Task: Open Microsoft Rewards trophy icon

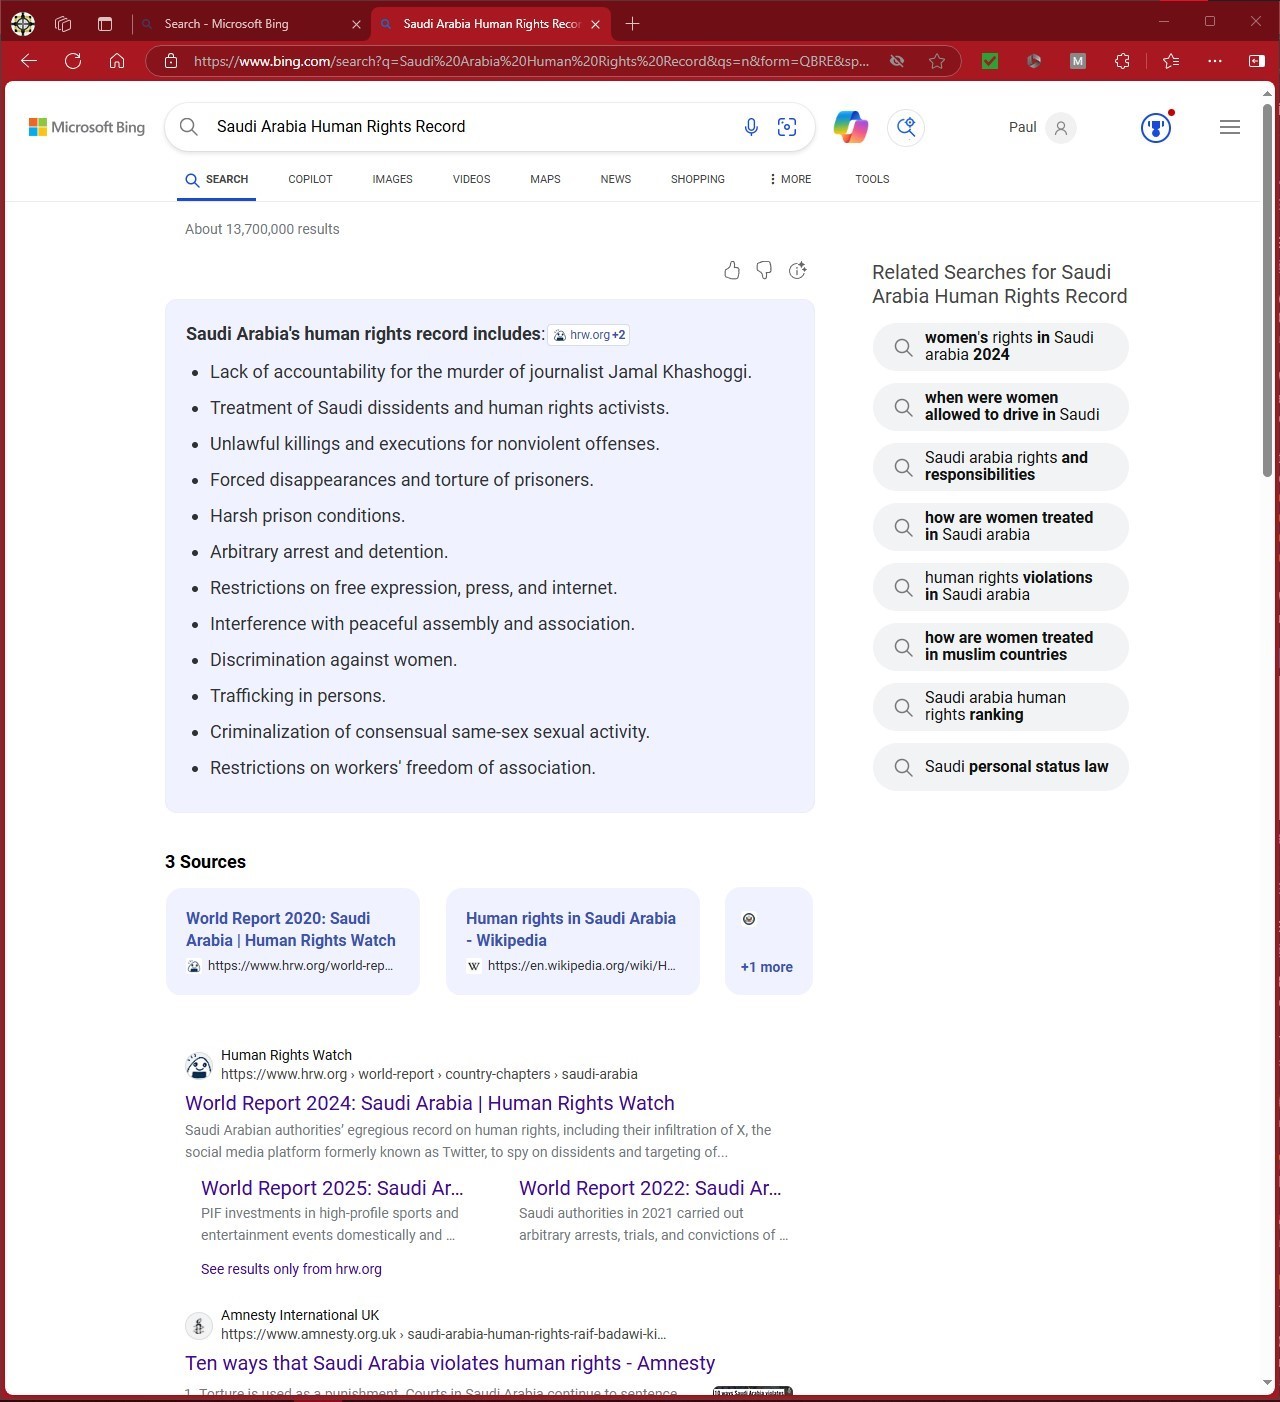Action: point(1156,127)
